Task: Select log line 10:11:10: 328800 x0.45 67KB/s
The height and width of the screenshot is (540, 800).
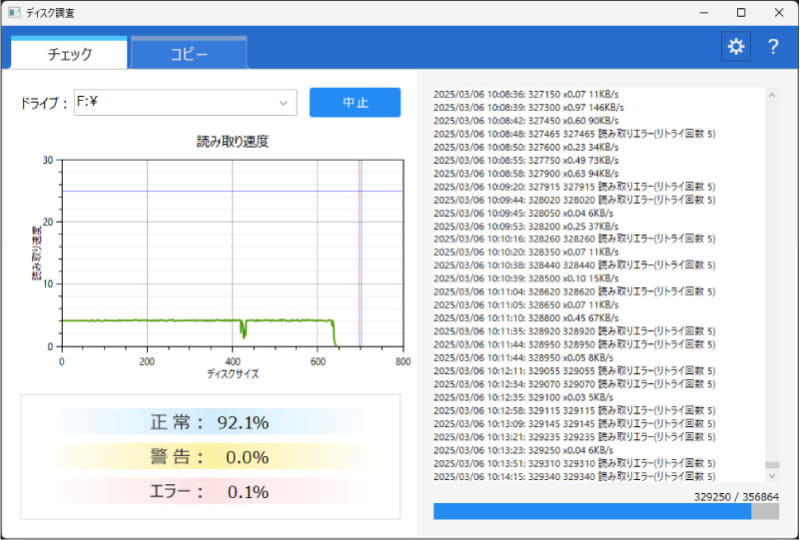Action: click(x=526, y=318)
